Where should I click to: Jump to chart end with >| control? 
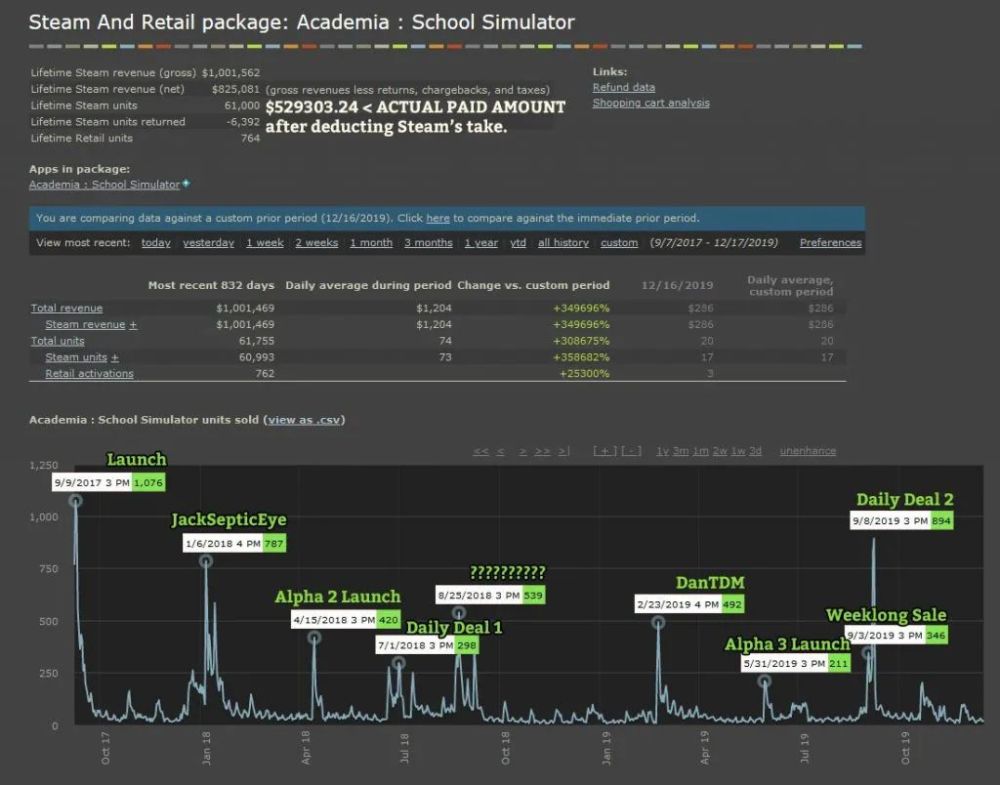point(563,451)
